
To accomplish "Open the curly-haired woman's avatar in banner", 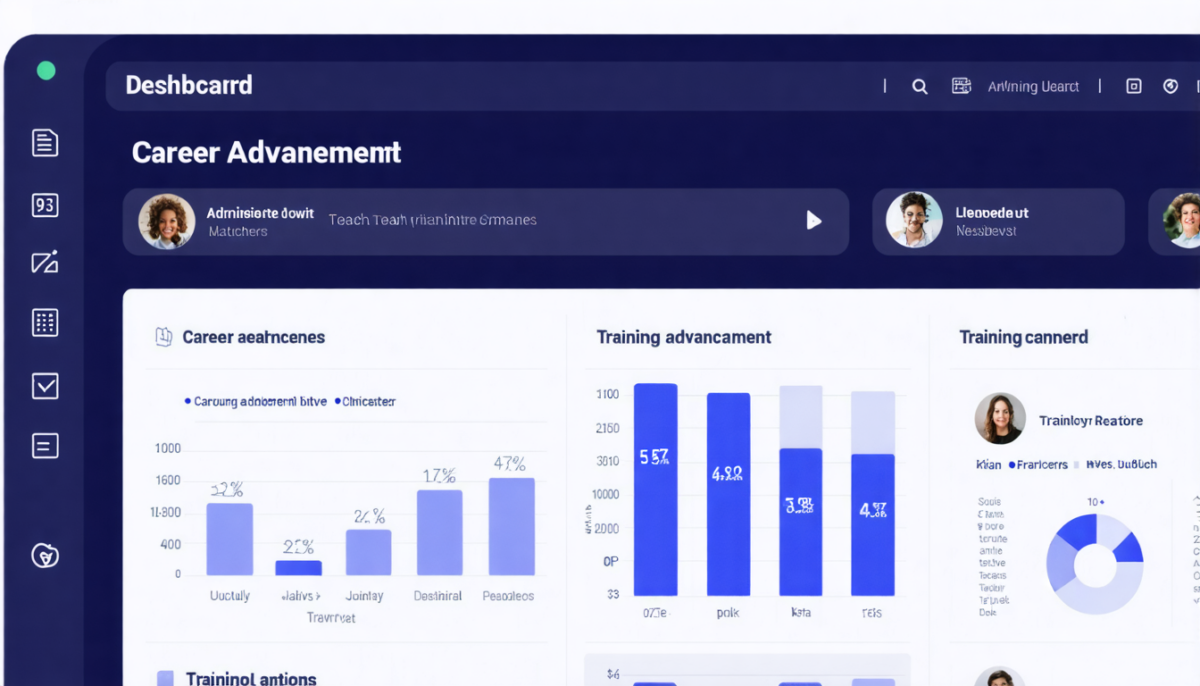I will click(167, 221).
